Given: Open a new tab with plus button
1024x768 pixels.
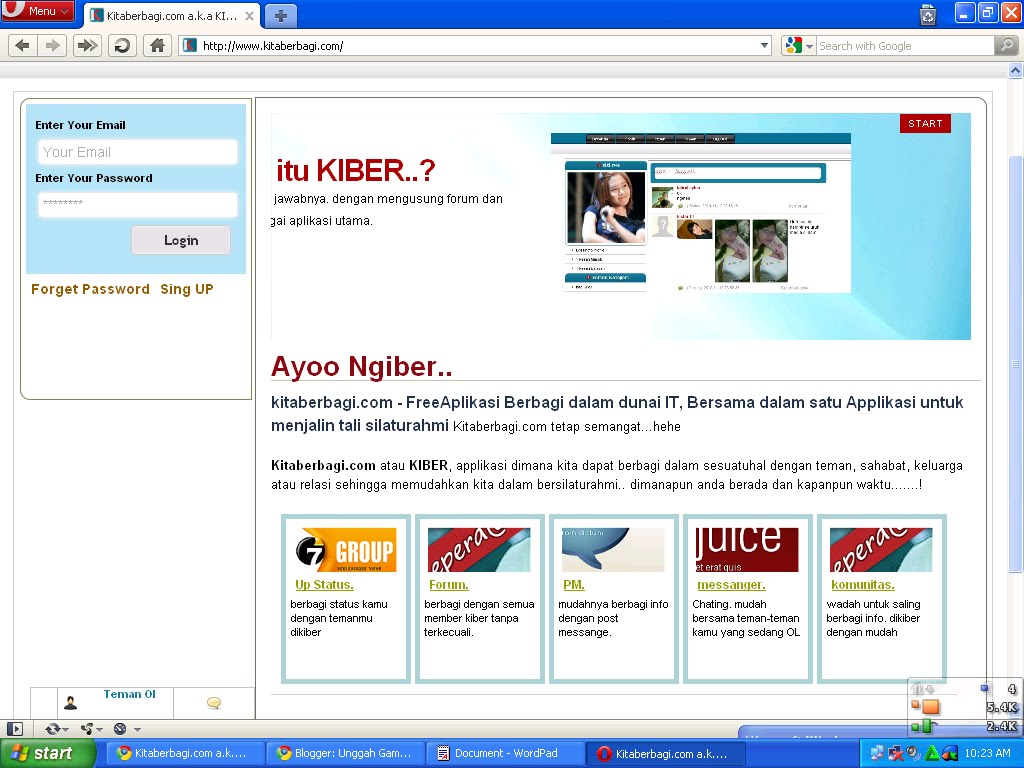Looking at the screenshot, I should pyautogui.click(x=281, y=16).
